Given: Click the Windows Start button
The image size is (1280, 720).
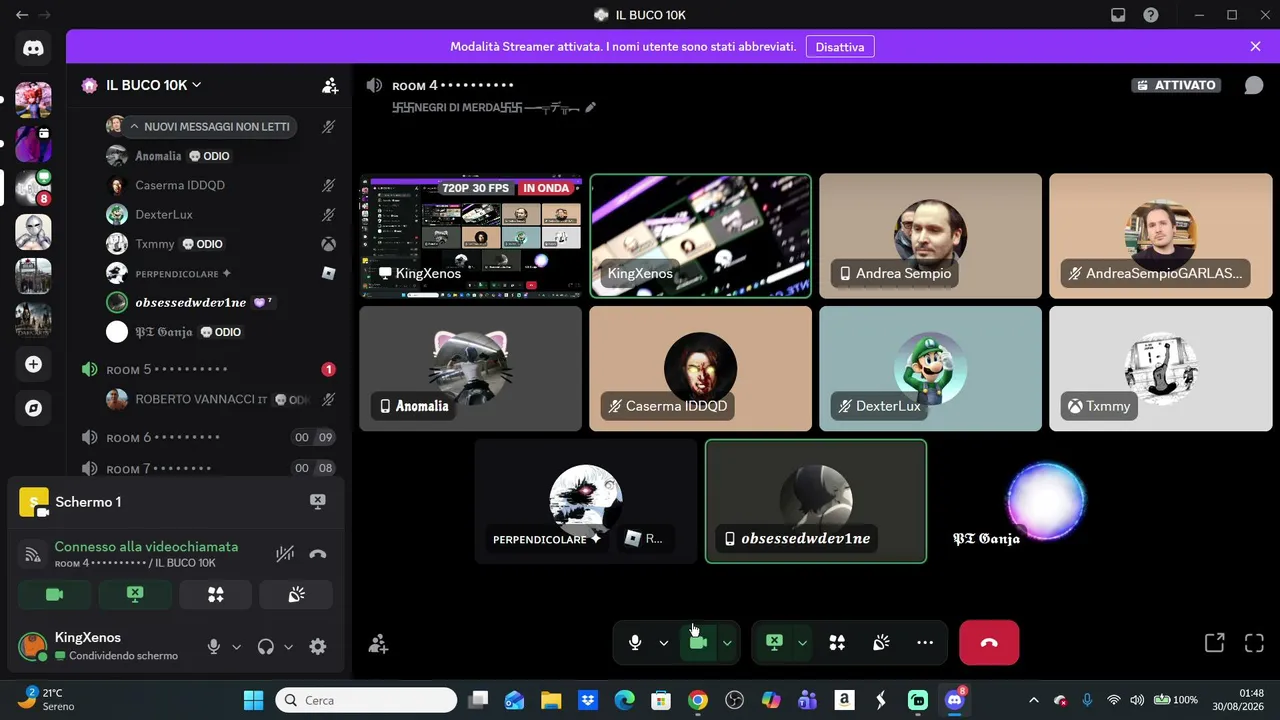Looking at the screenshot, I should (253, 700).
